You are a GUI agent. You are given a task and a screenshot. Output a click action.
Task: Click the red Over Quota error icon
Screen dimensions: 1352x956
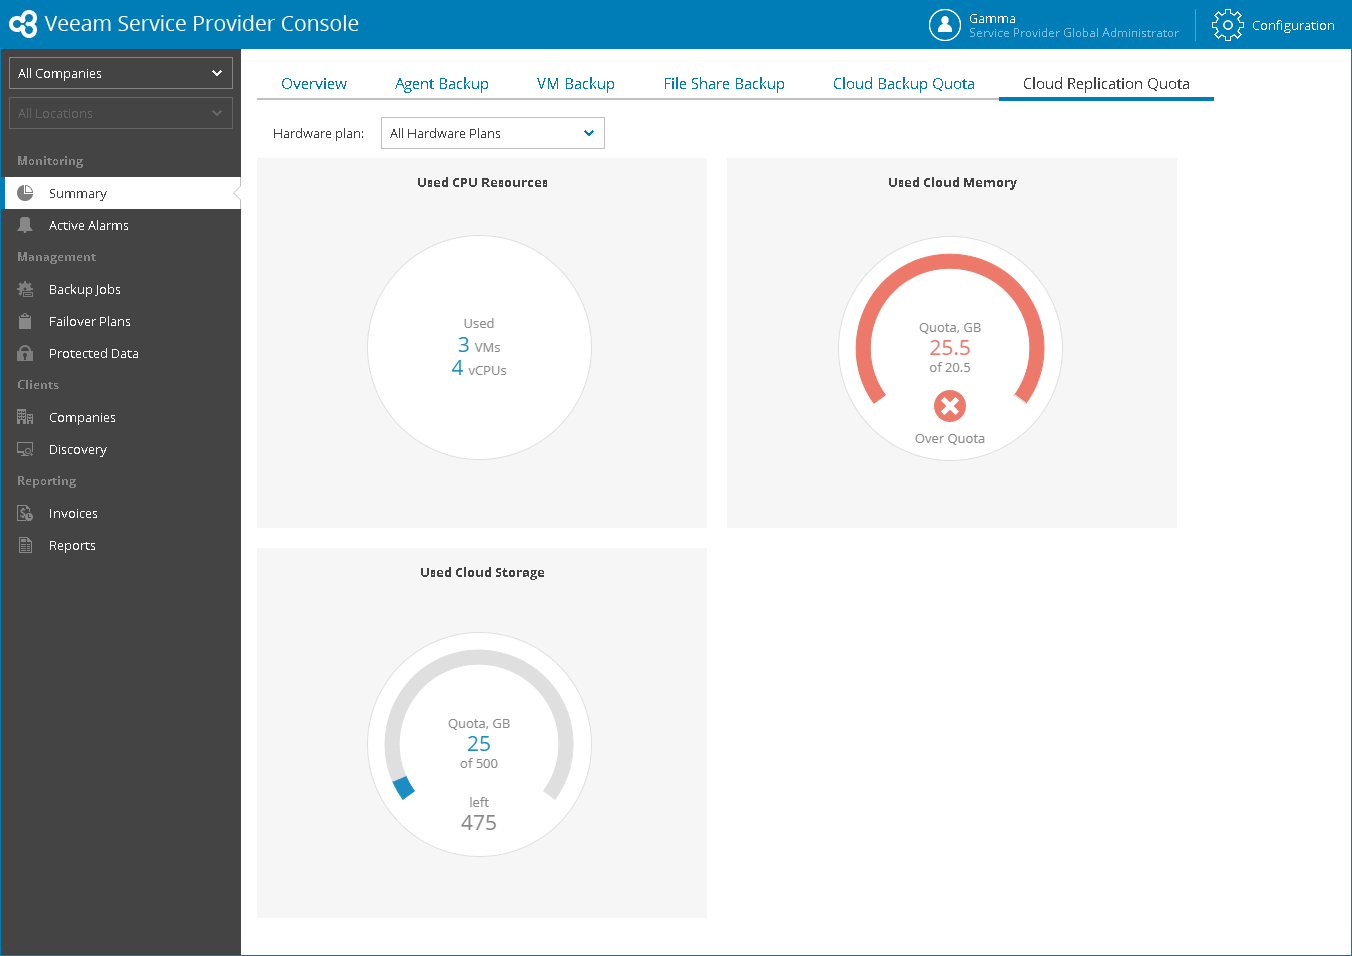tap(950, 406)
